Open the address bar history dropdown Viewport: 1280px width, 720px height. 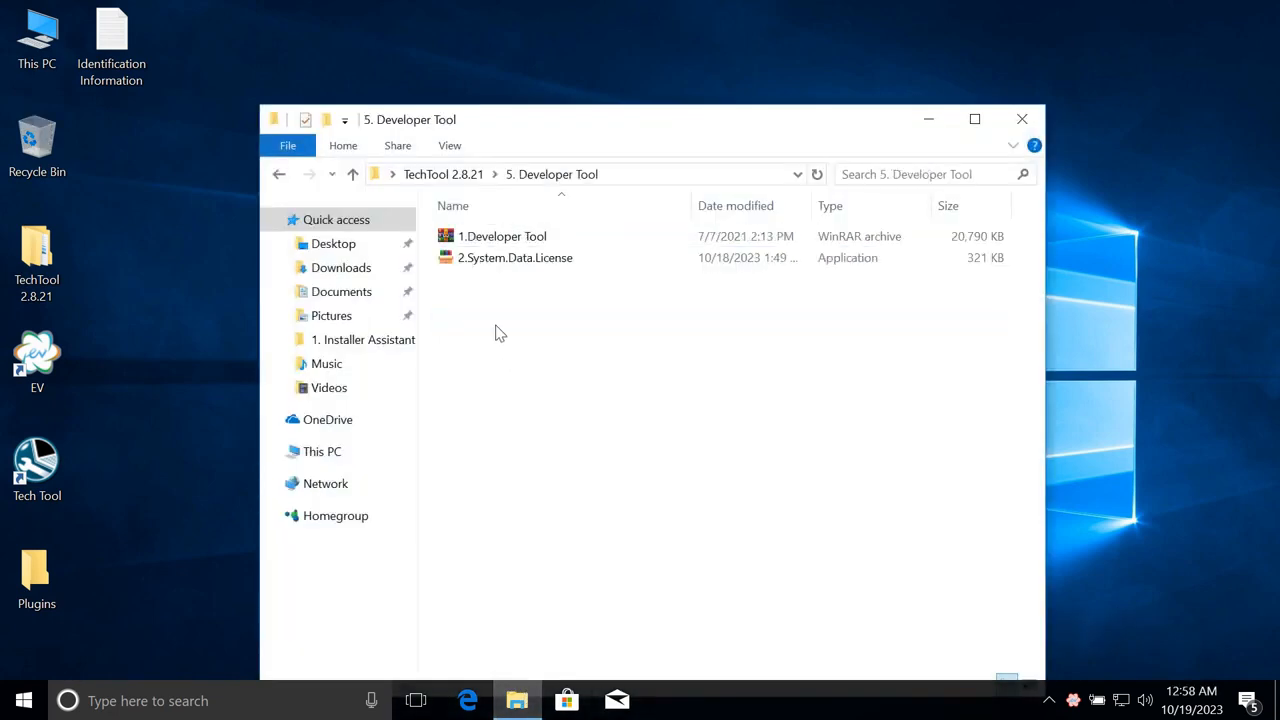[x=797, y=174]
